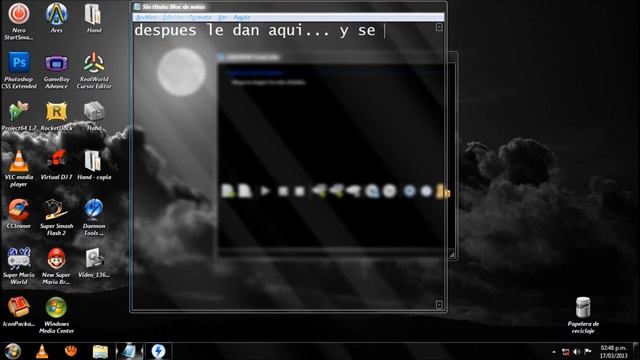
Task: Click inside the Notepad text area
Action: (284, 166)
